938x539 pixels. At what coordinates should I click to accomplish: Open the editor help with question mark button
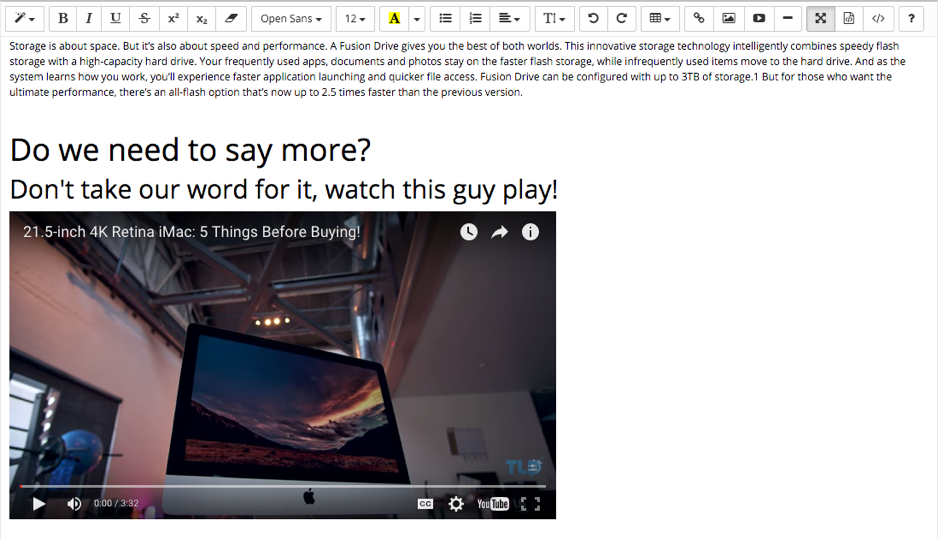click(911, 19)
